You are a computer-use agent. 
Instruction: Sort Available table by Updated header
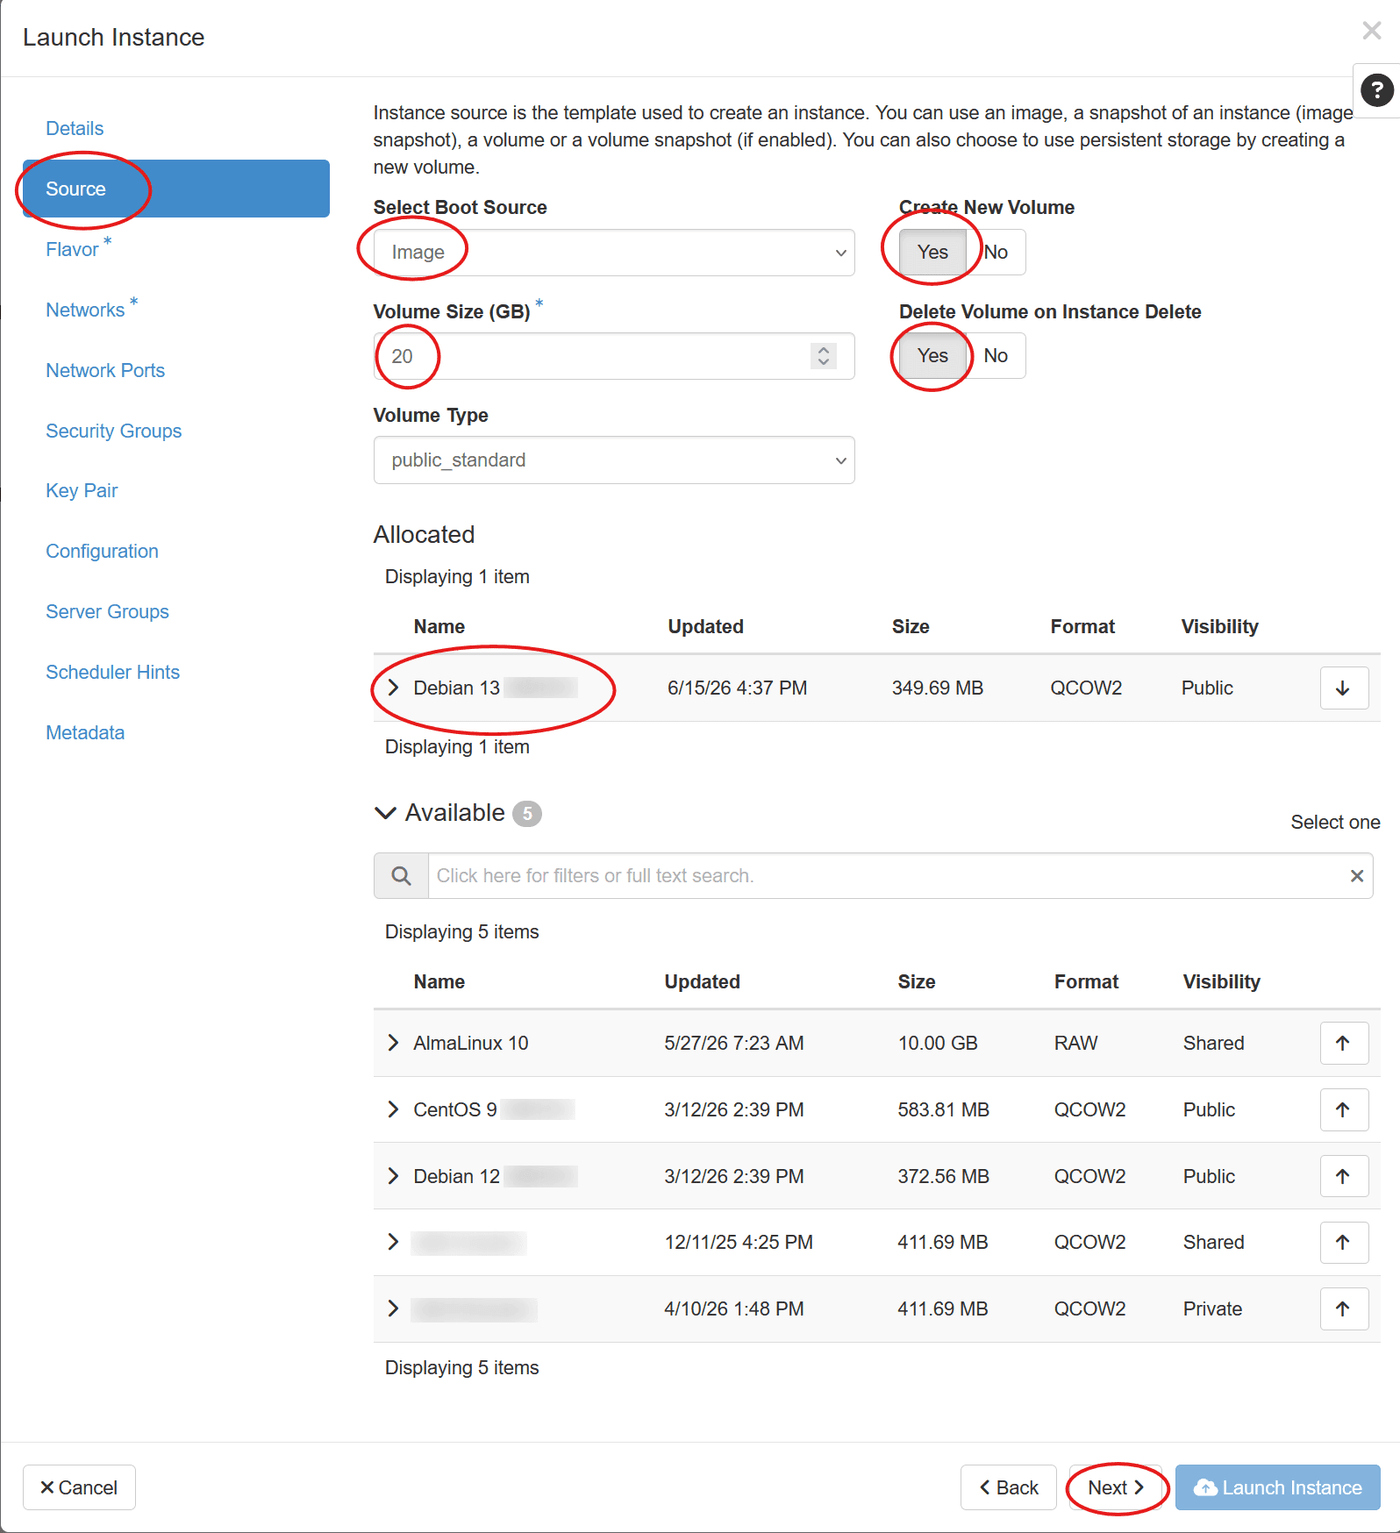click(702, 982)
